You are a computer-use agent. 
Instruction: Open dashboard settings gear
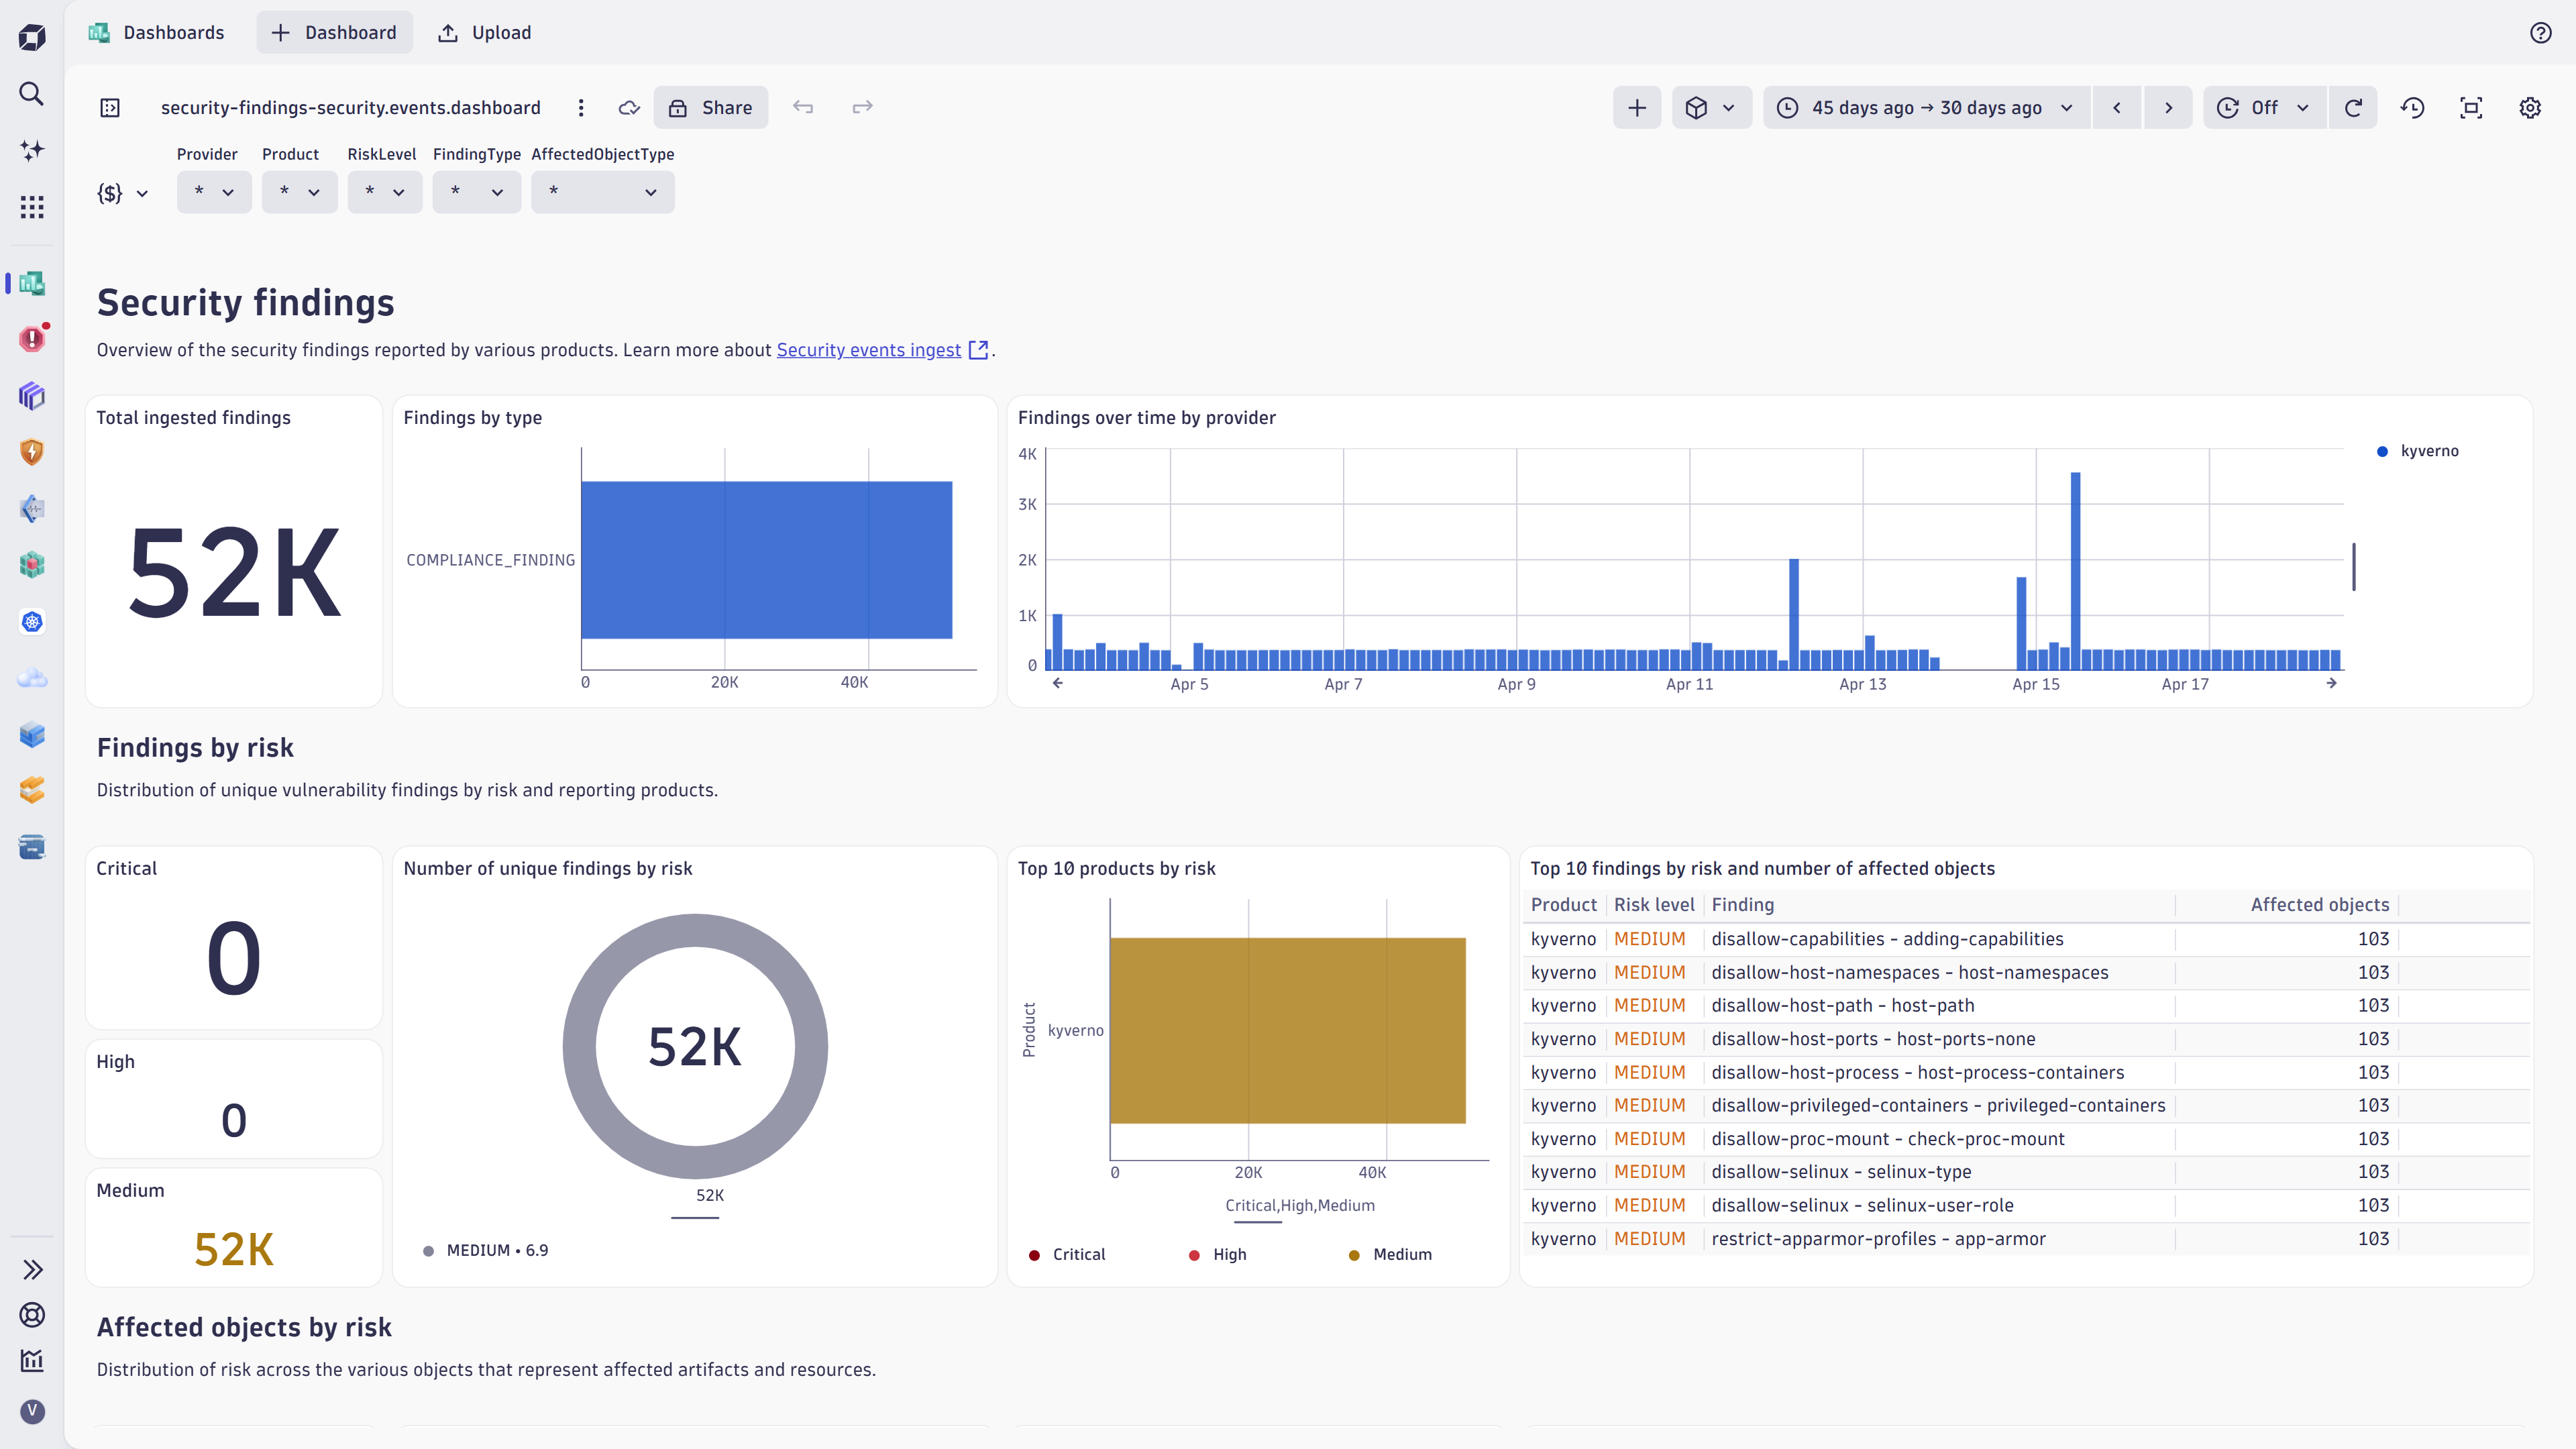click(2530, 108)
